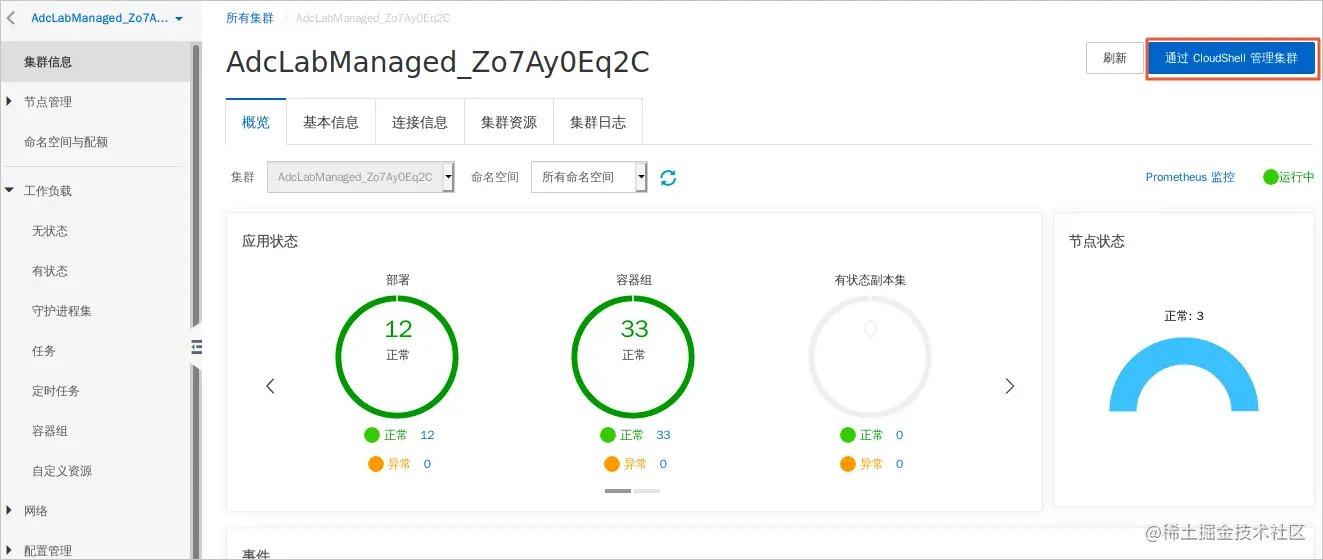Click the 有状态副本集 normal count 0
The width and height of the screenshot is (1323, 560).
[899, 435]
